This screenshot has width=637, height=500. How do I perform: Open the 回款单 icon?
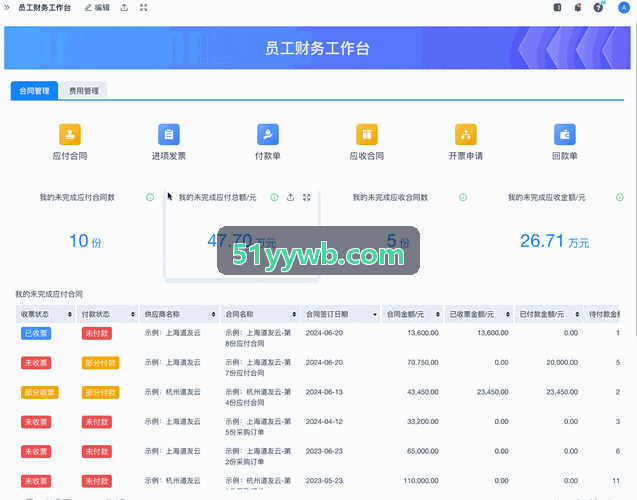click(565, 134)
